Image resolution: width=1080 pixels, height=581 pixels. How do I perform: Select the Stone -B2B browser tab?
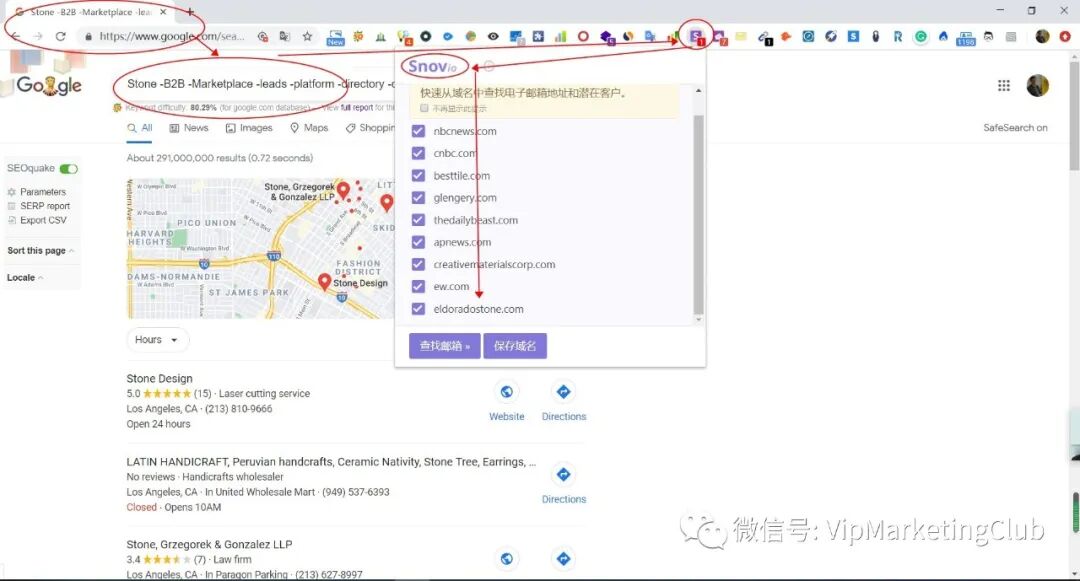[x=90, y=12]
